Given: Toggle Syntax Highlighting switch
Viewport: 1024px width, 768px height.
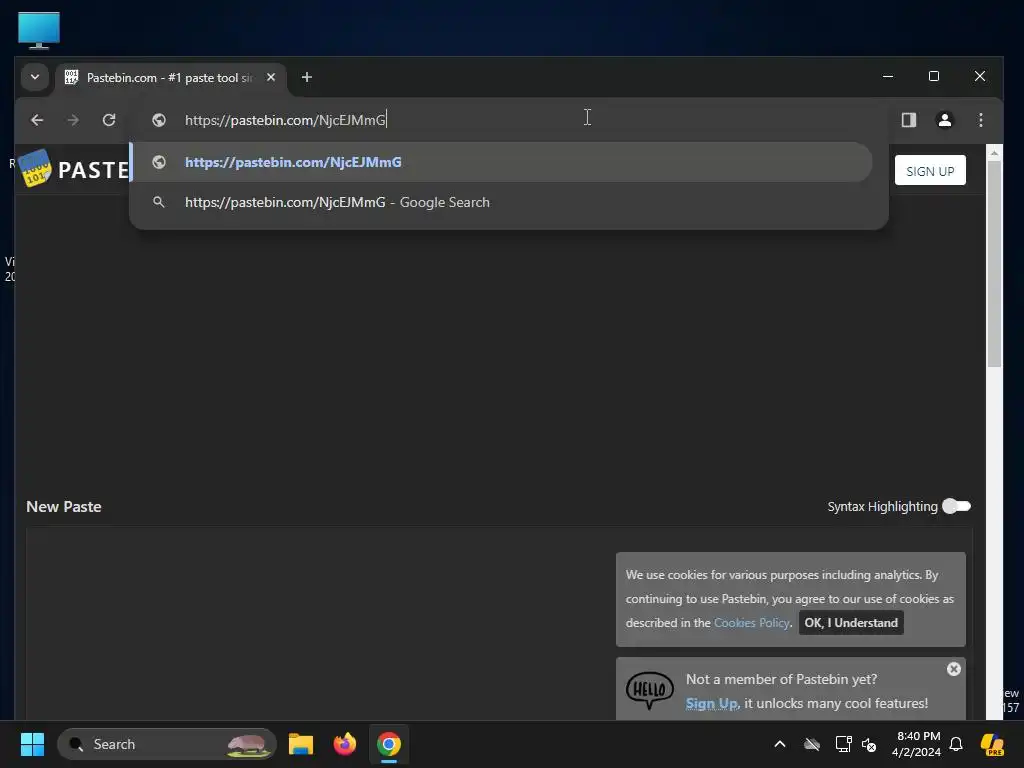Looking at the screenshot, I should pos(957,506).
